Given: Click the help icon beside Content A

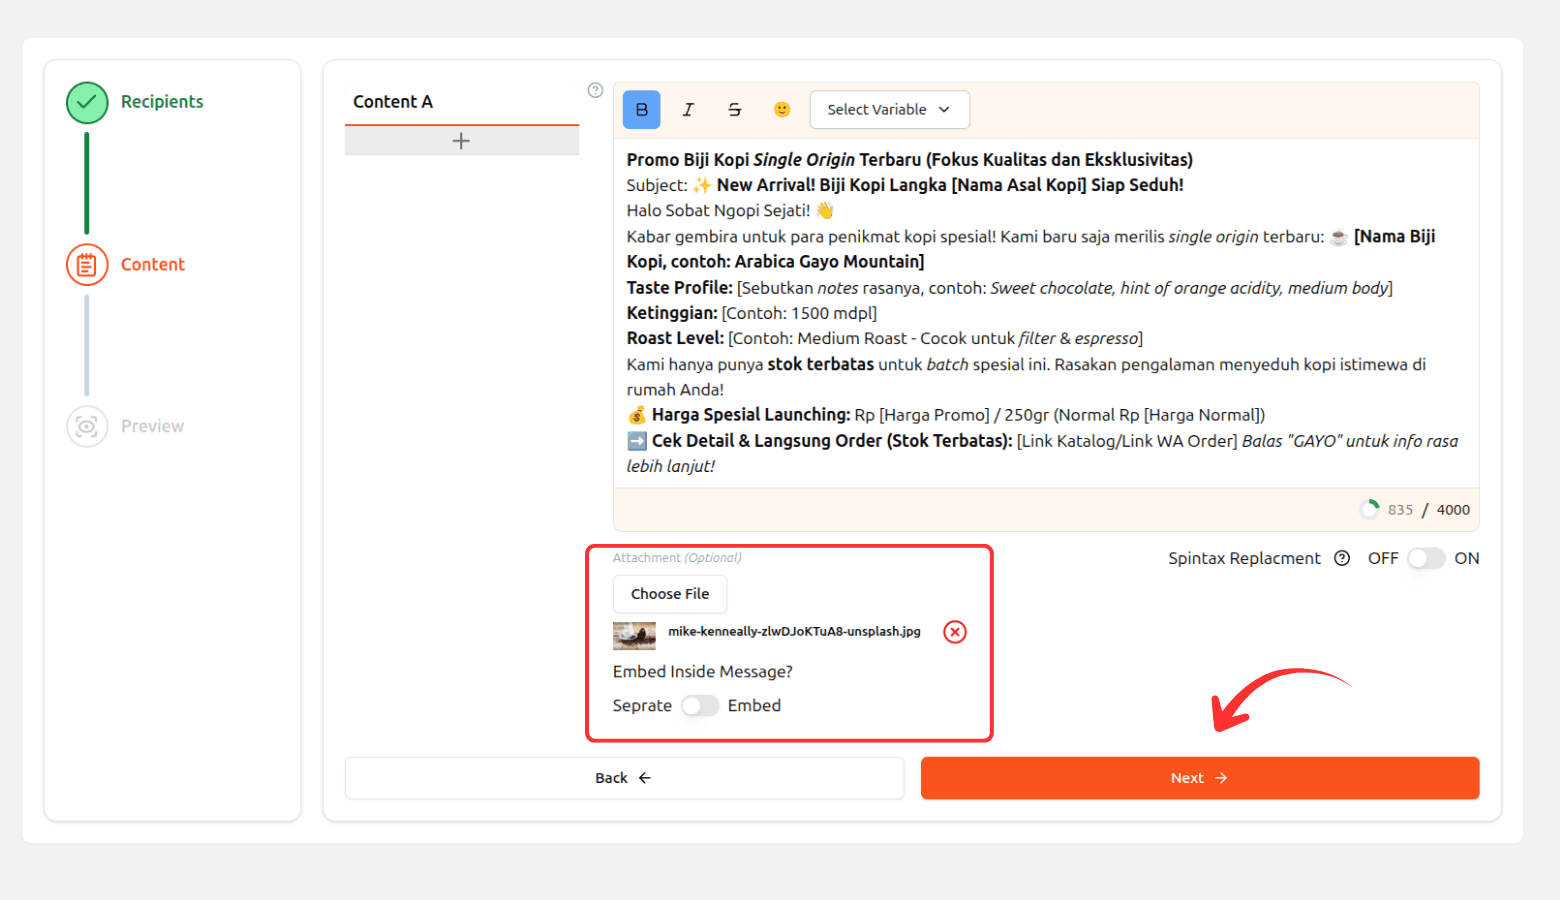Looking at the screenshot, I should point(595,90).
